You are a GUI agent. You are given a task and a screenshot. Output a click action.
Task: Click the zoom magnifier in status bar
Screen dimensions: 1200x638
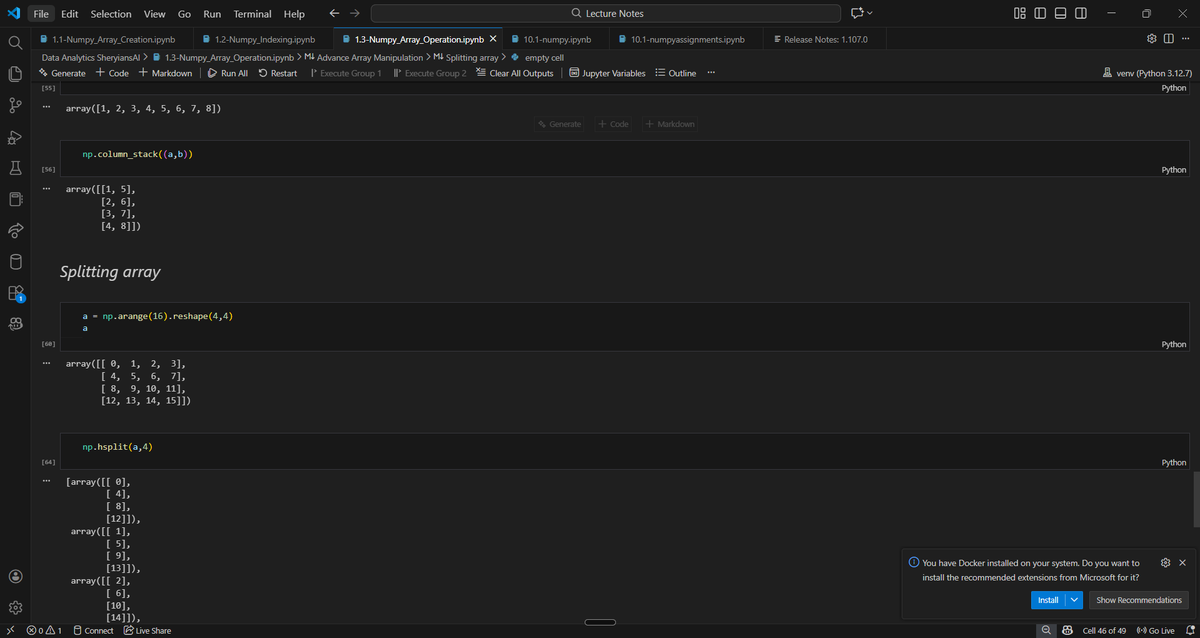click(x=1046, y=630)
